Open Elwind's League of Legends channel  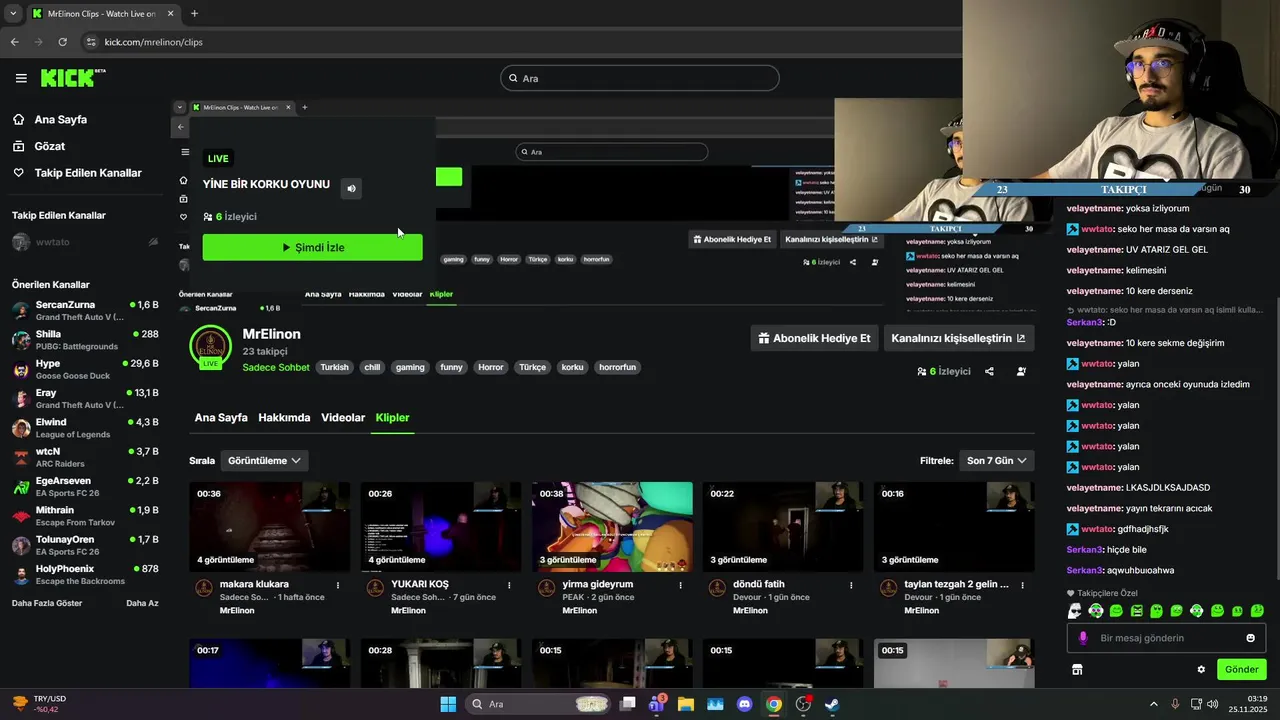point(85,428)
